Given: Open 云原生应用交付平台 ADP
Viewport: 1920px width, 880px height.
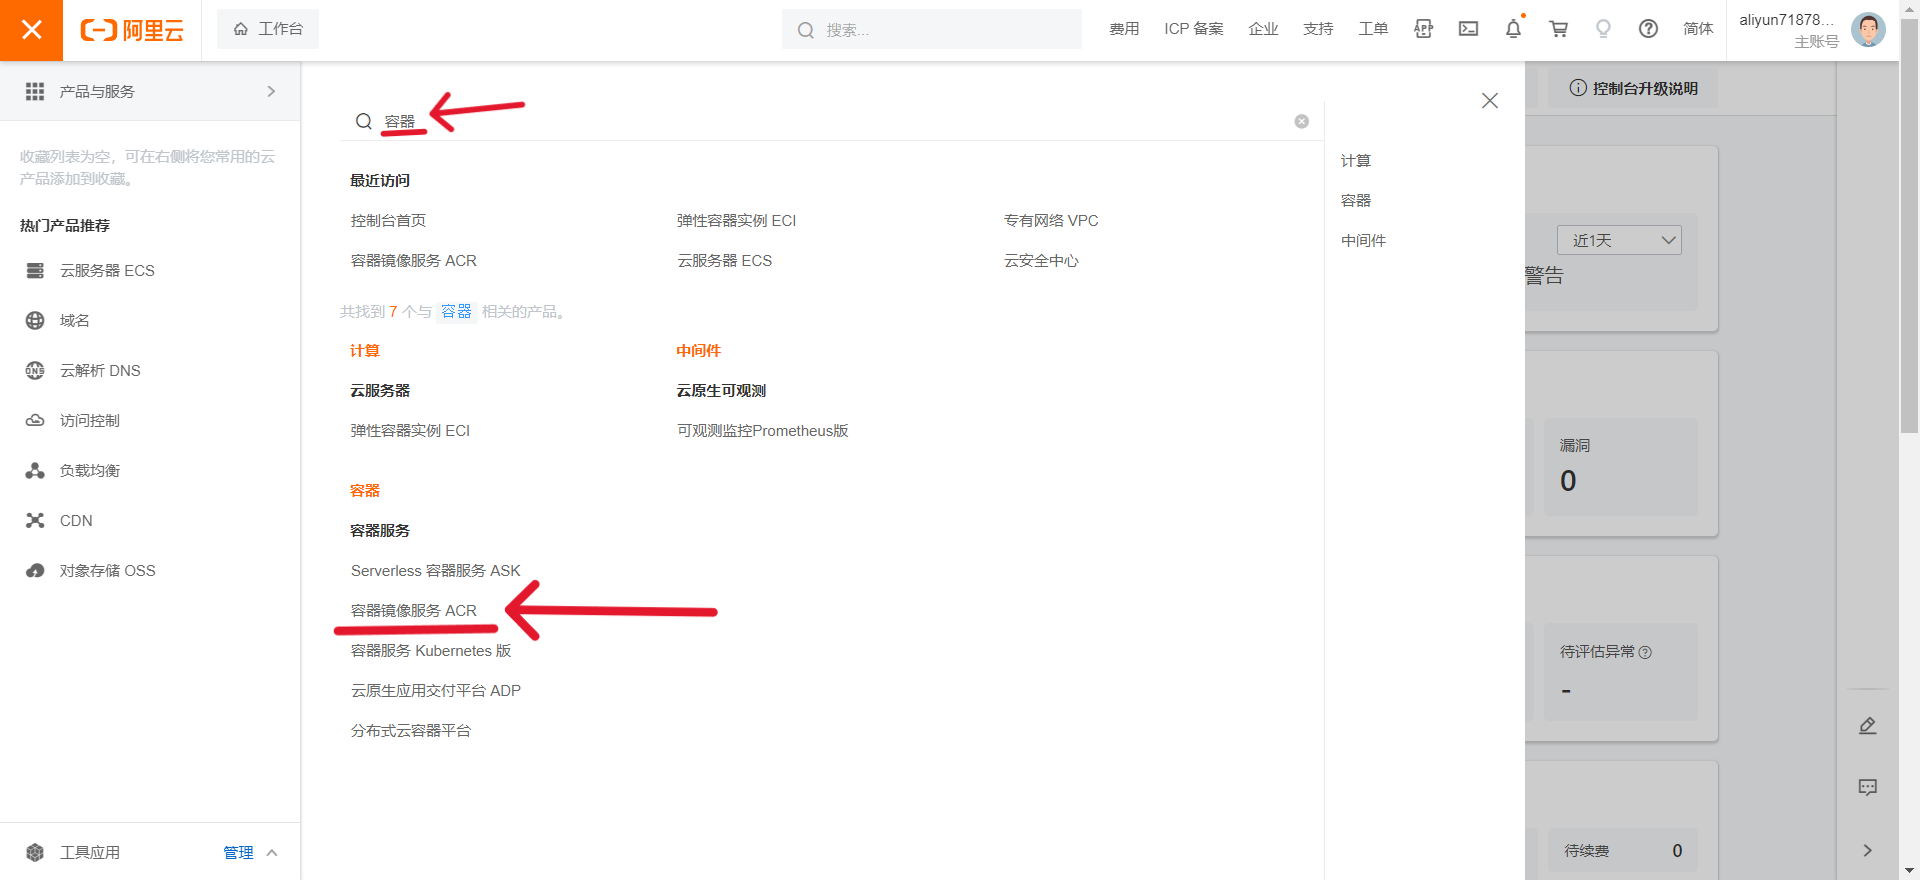Looking at the screenshot, I should click(436, 691).
